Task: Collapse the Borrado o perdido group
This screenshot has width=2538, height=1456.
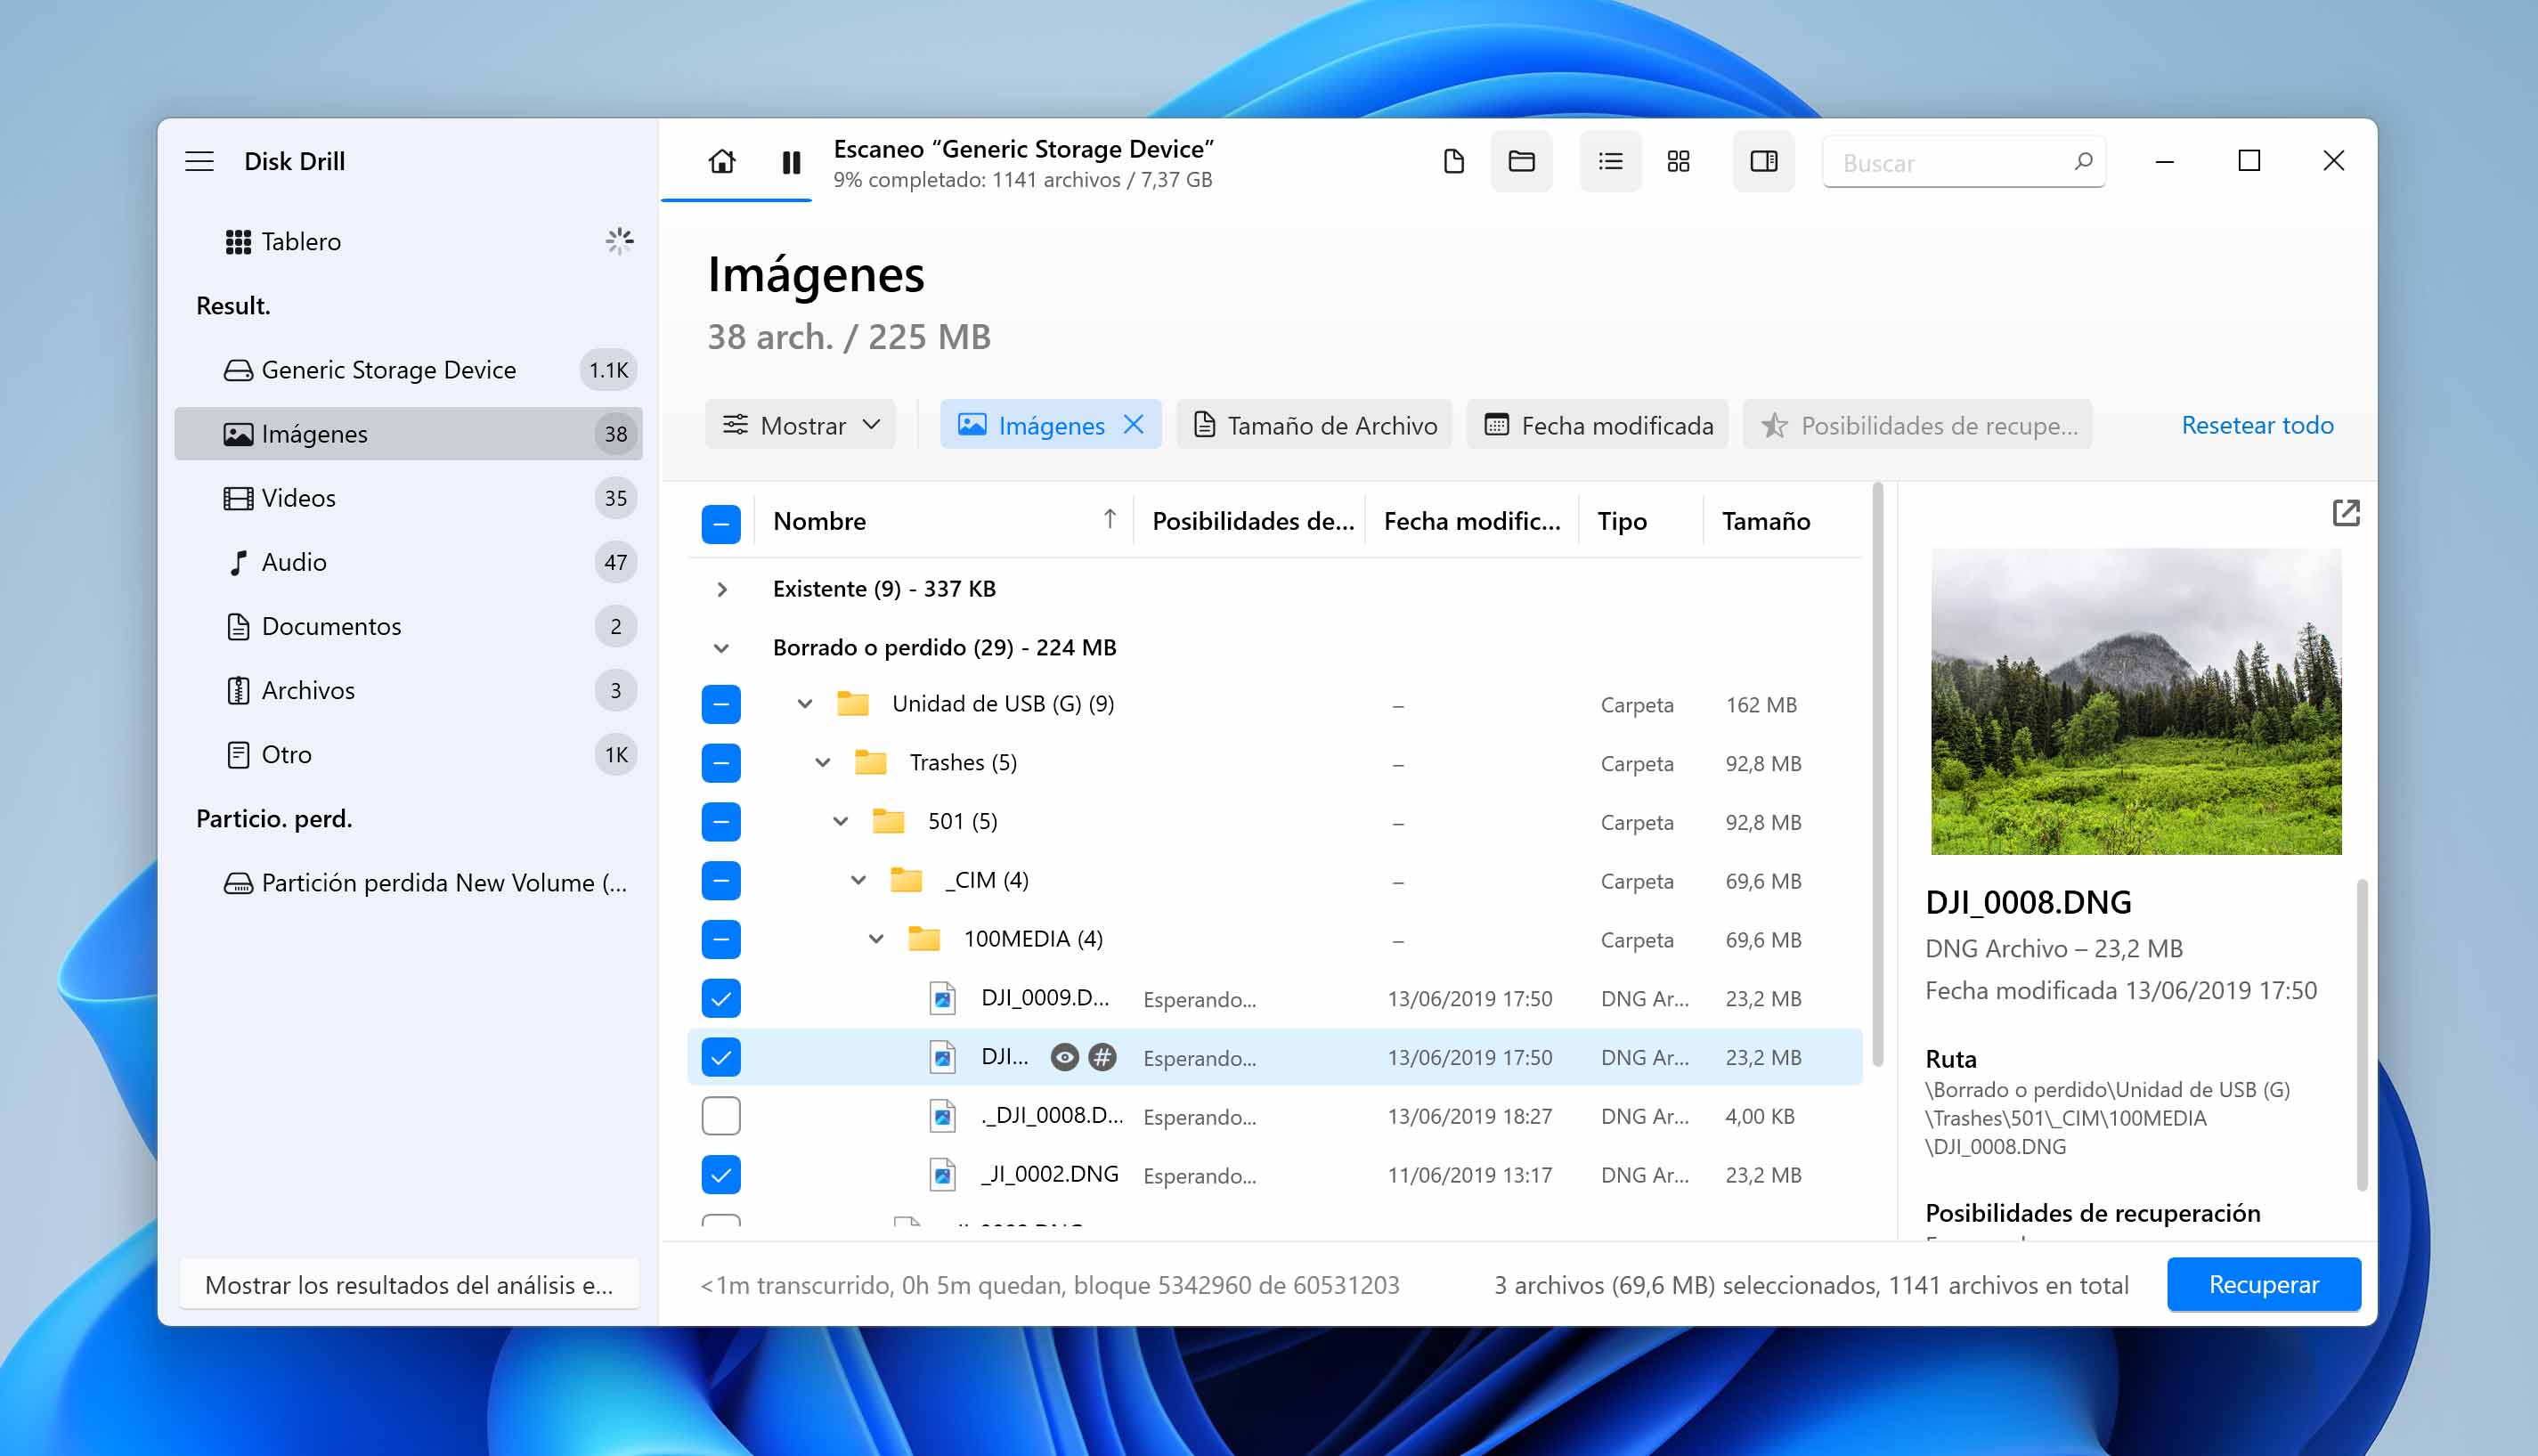Action: pyautogui.click(x=721, y=648)
